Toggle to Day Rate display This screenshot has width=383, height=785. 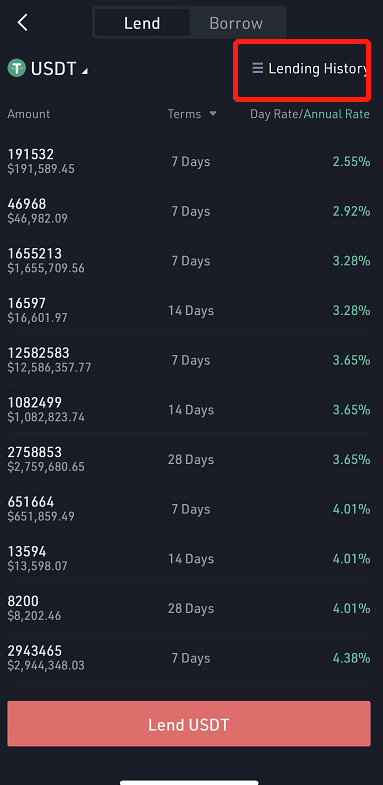coord(275,114)
